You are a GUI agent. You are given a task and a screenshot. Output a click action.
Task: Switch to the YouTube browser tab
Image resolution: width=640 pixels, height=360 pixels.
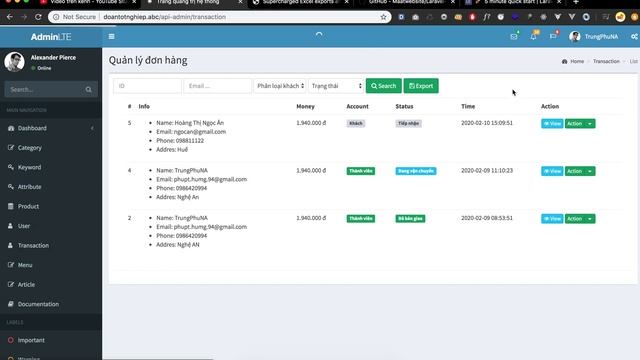[x=88, y=2]
